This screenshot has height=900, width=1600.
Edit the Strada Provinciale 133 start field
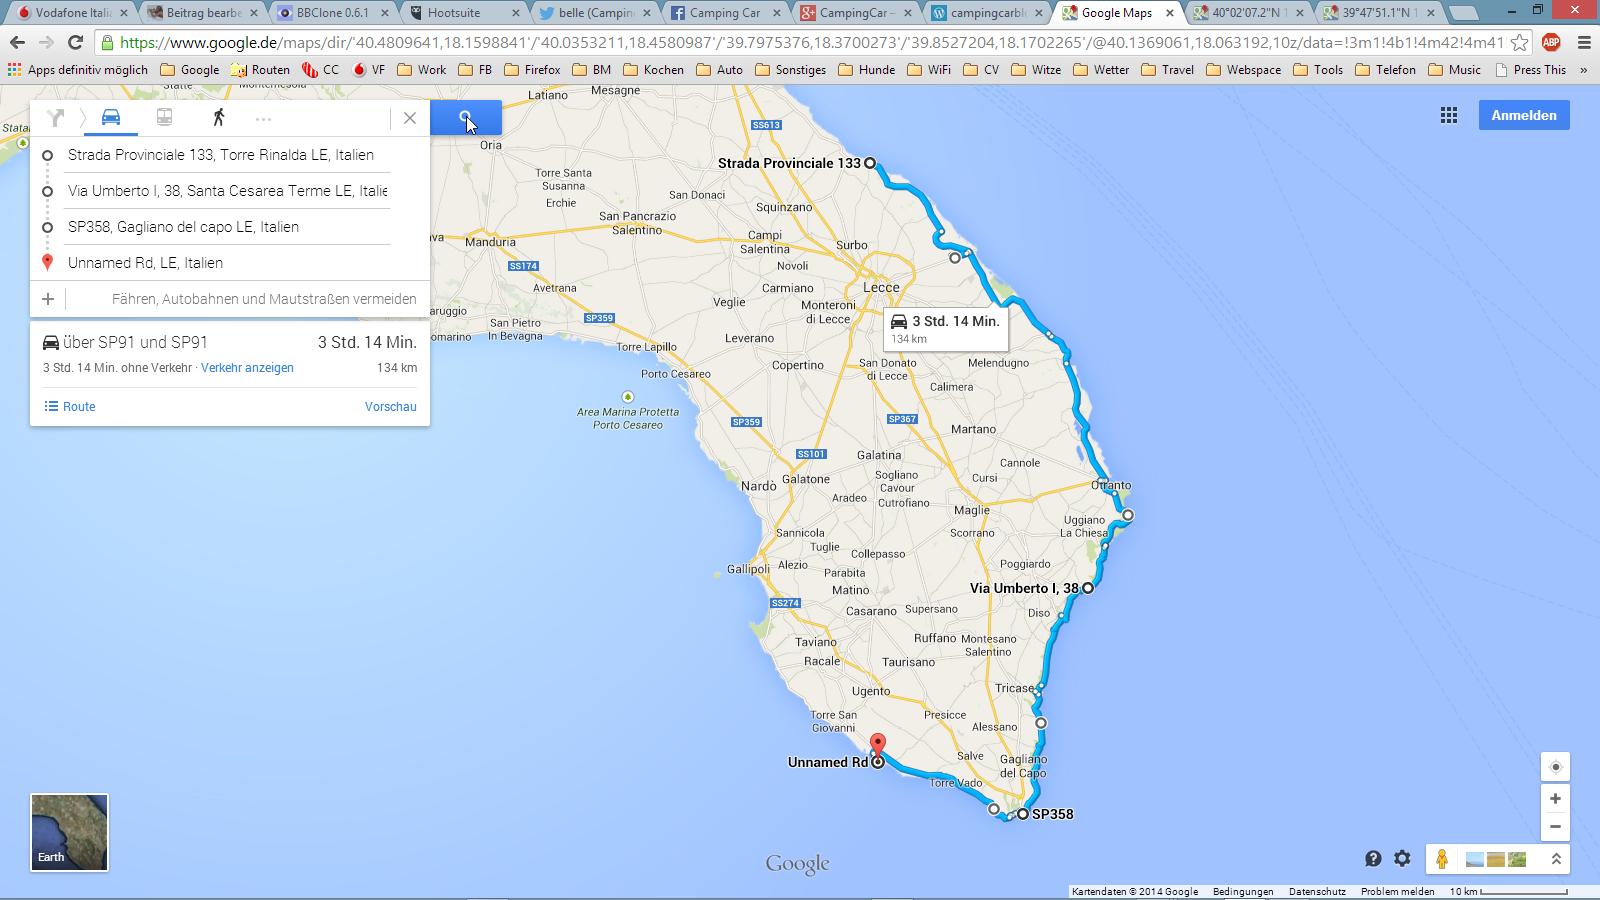click(229, 155)
